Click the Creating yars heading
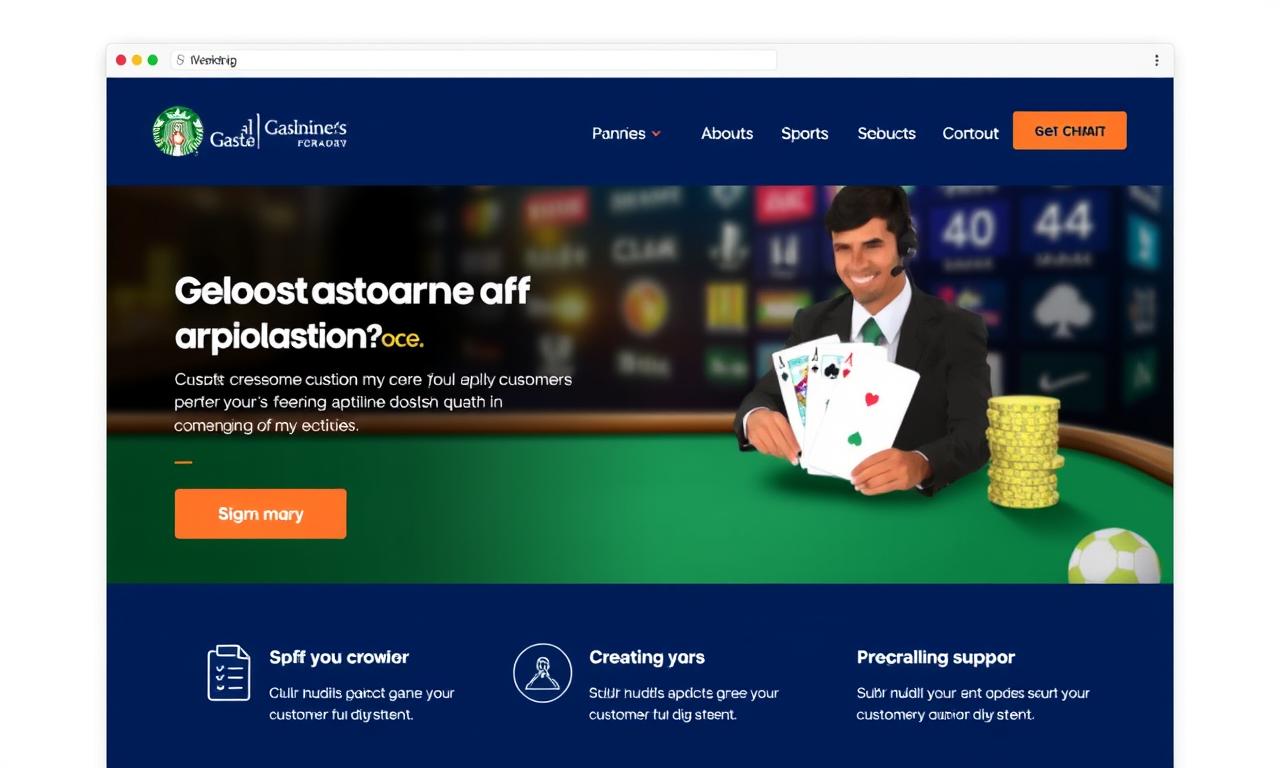 [x=647, y=657]
